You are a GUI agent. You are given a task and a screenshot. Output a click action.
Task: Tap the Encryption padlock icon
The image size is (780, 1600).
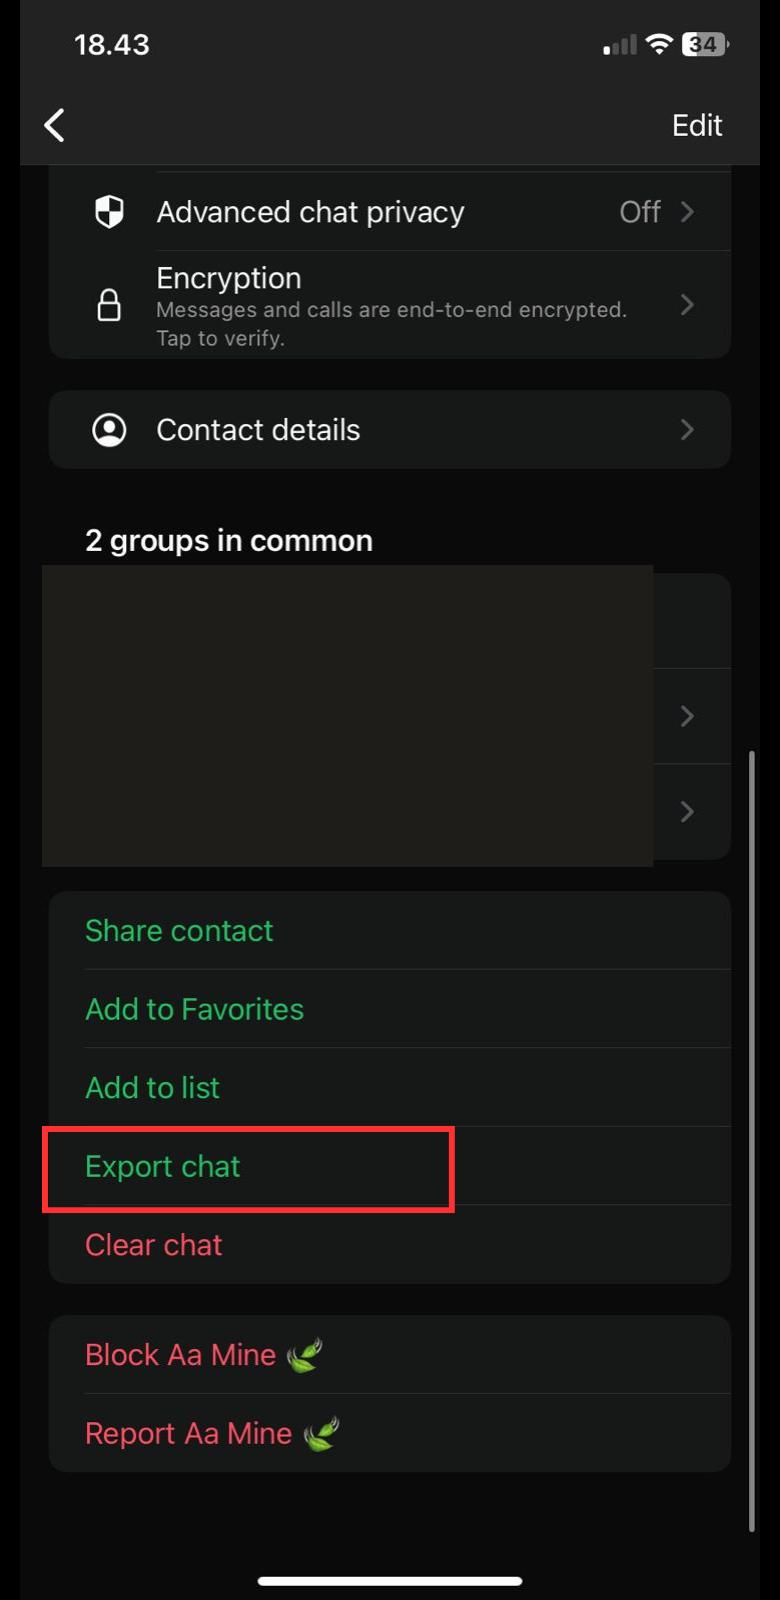(109, 305)
